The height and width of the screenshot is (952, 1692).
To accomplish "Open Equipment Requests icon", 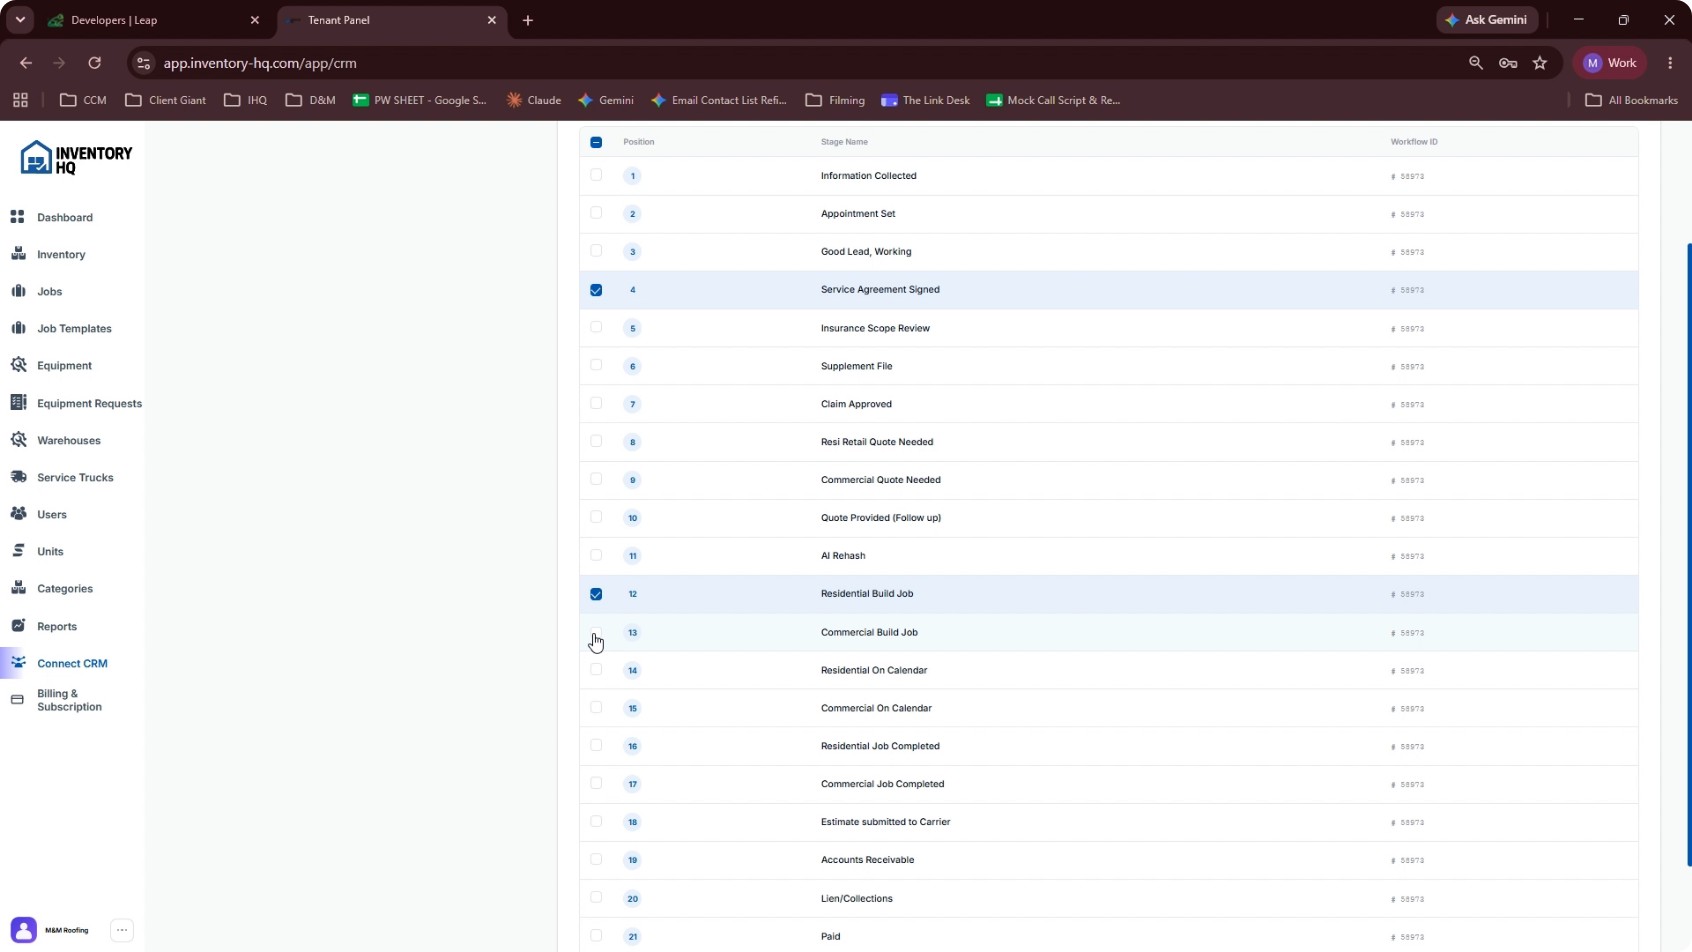I will (18, 402).
